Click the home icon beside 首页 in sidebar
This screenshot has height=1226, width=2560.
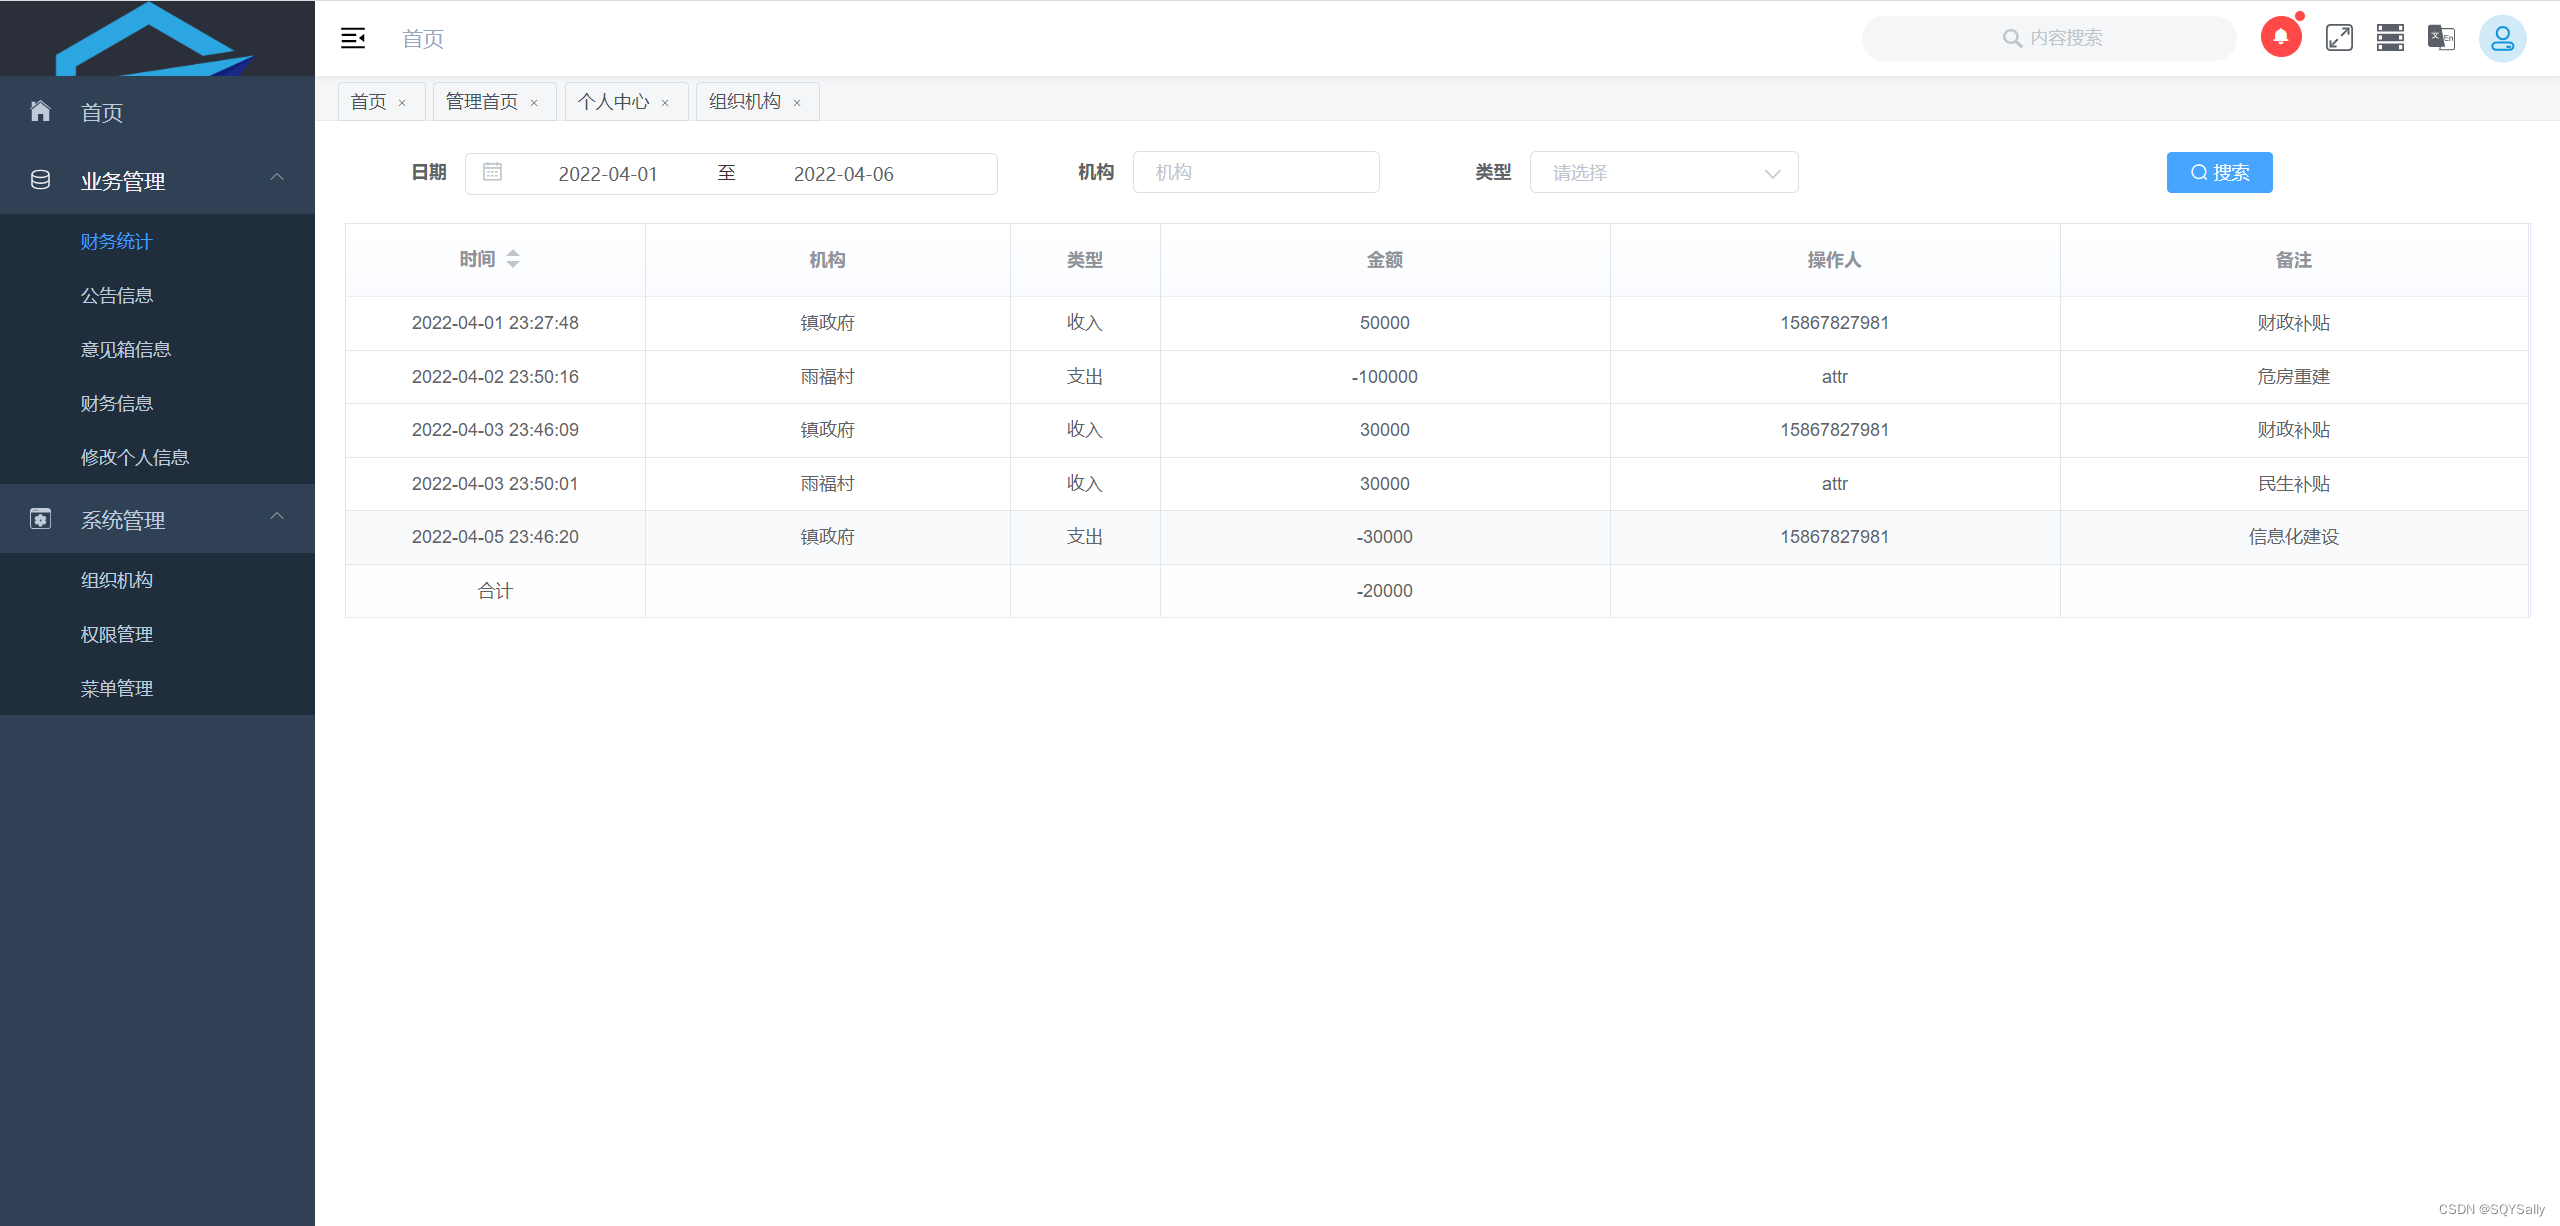point(40,110)
